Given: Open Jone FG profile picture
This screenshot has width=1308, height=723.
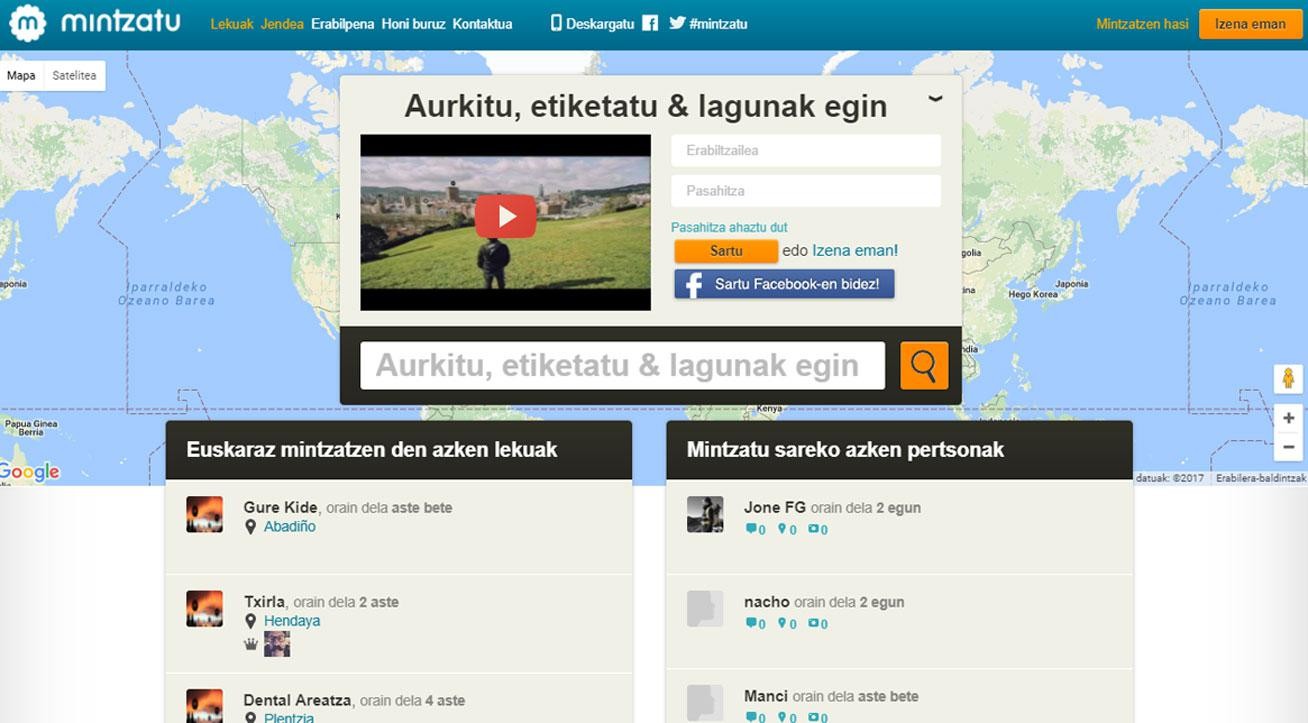Looking at the screenshot, I should [x=705, y=514].
